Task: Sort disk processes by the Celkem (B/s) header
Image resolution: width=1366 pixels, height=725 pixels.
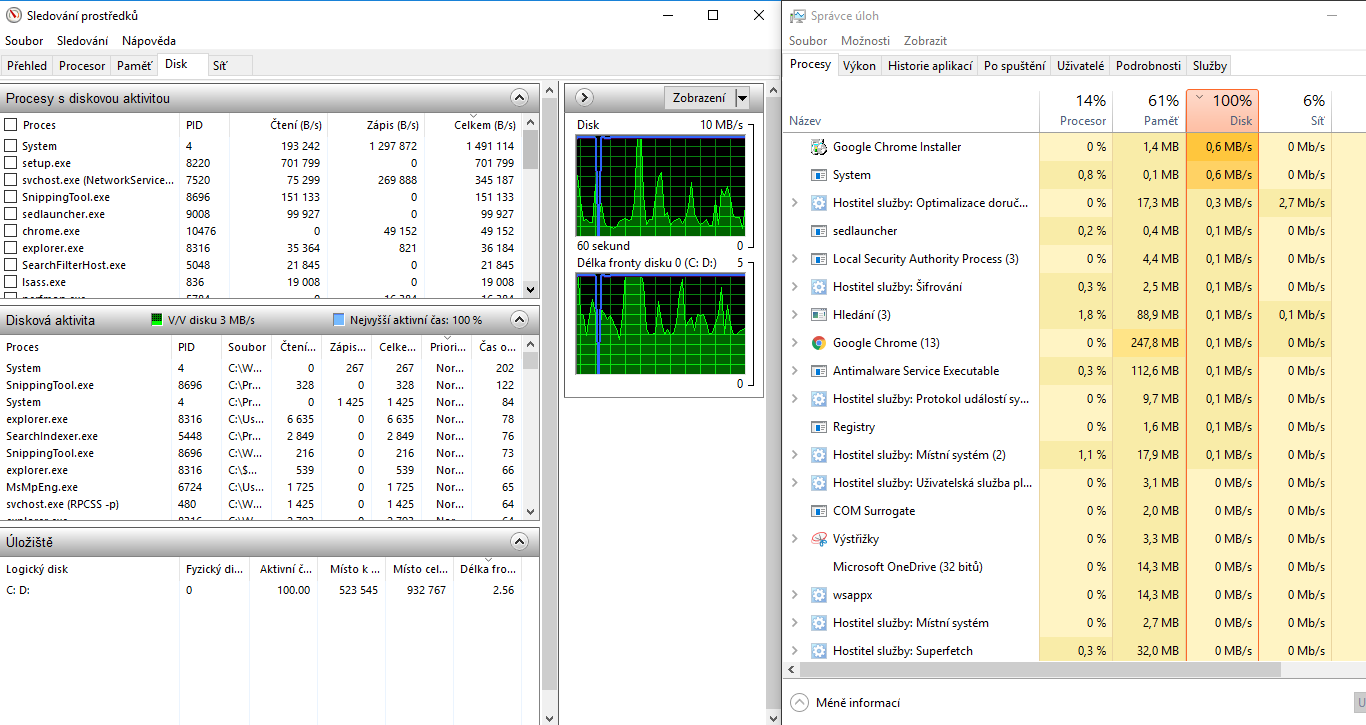Action: (x=472, y=125)
